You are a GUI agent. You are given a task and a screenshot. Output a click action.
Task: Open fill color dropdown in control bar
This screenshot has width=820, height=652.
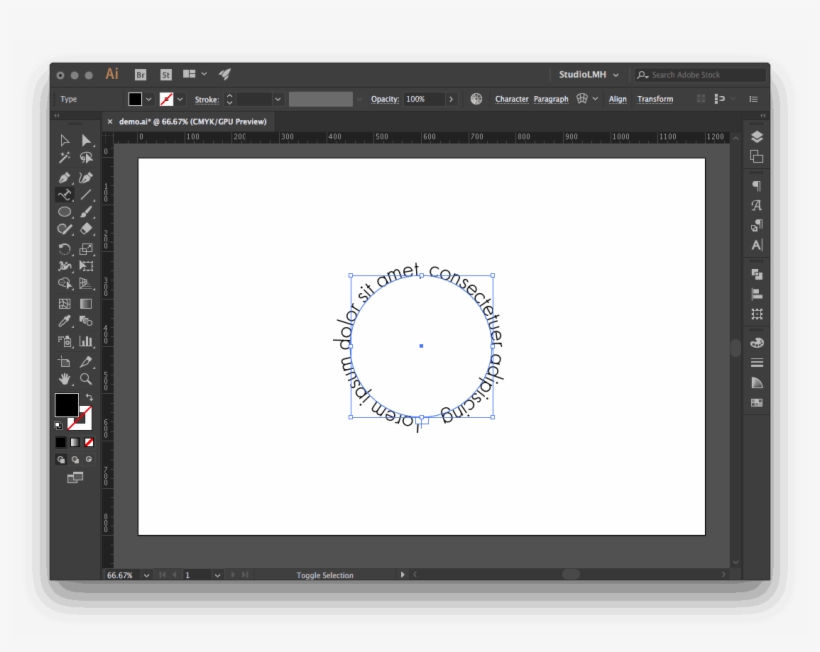click(x=149, y=99)
